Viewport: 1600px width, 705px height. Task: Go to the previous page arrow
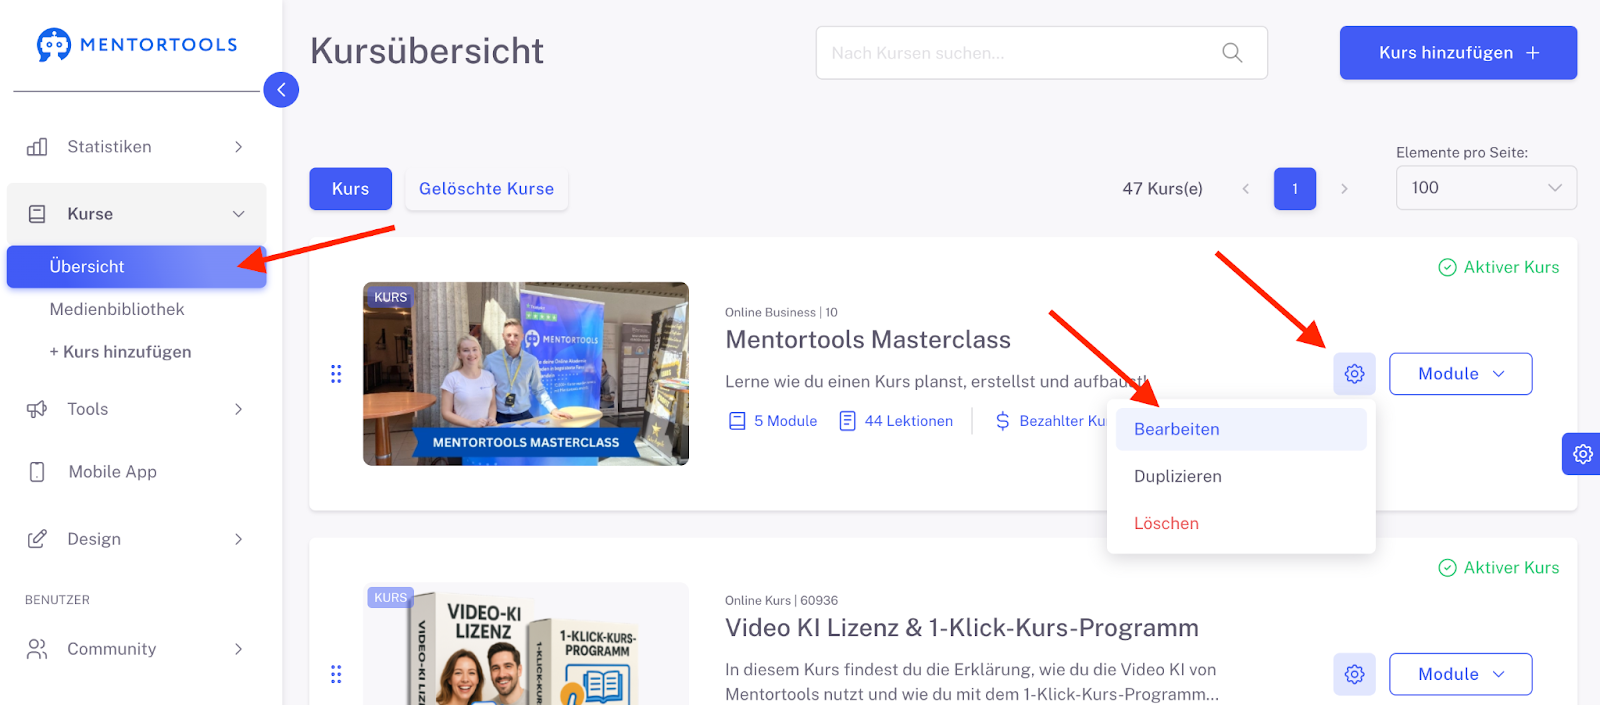click(1246, 189)
